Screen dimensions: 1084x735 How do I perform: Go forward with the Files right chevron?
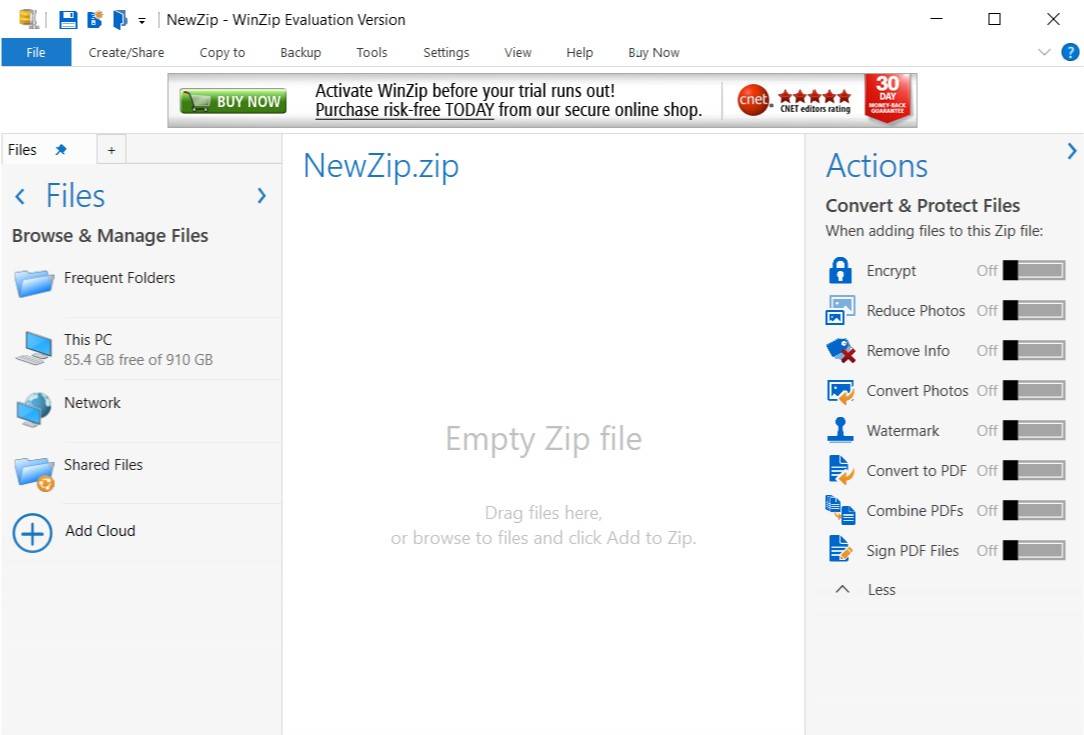point(261,196)
